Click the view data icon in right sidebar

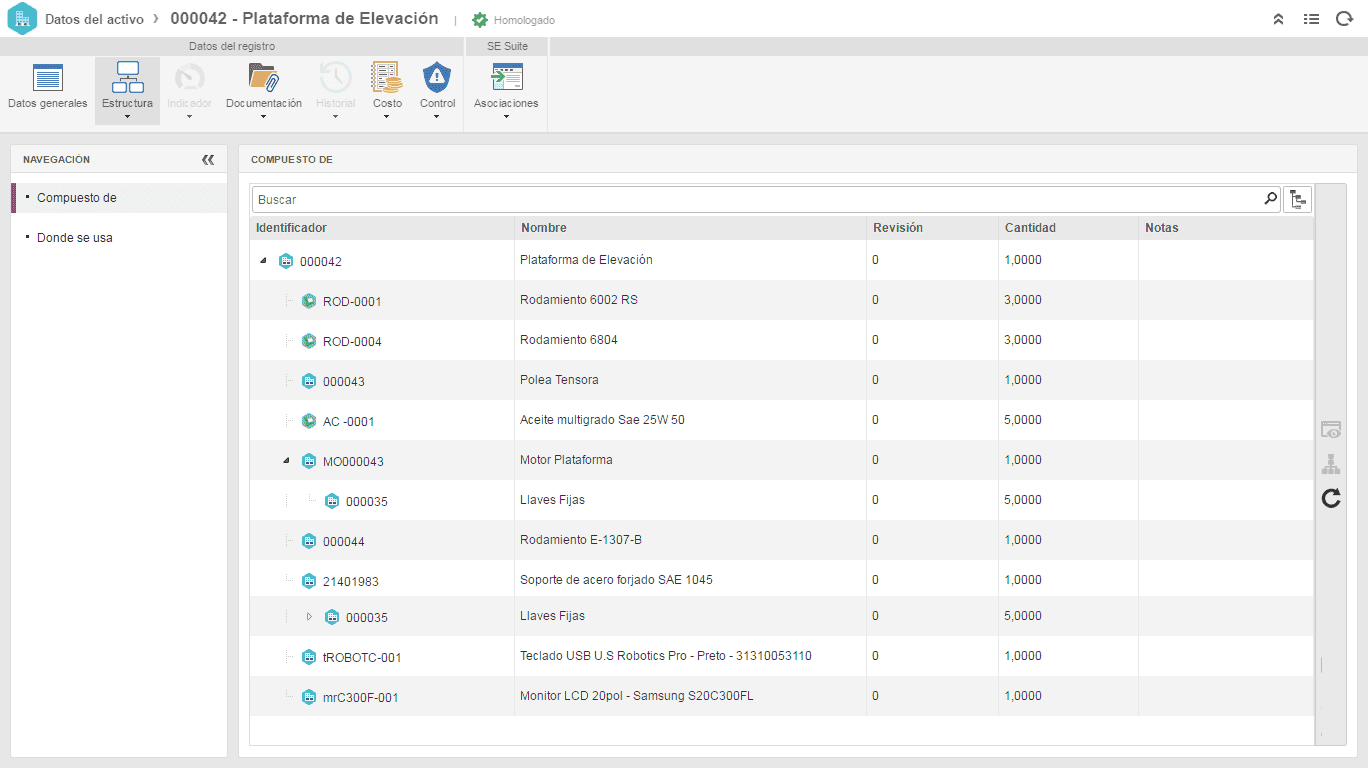click(x=1330, y=430)
